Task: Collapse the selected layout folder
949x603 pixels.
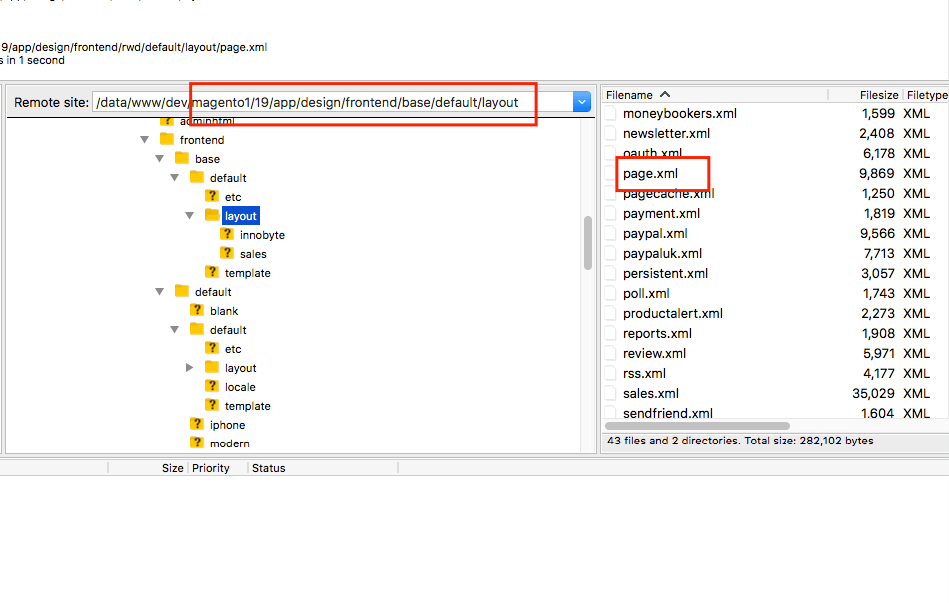Action: (190, 216)
